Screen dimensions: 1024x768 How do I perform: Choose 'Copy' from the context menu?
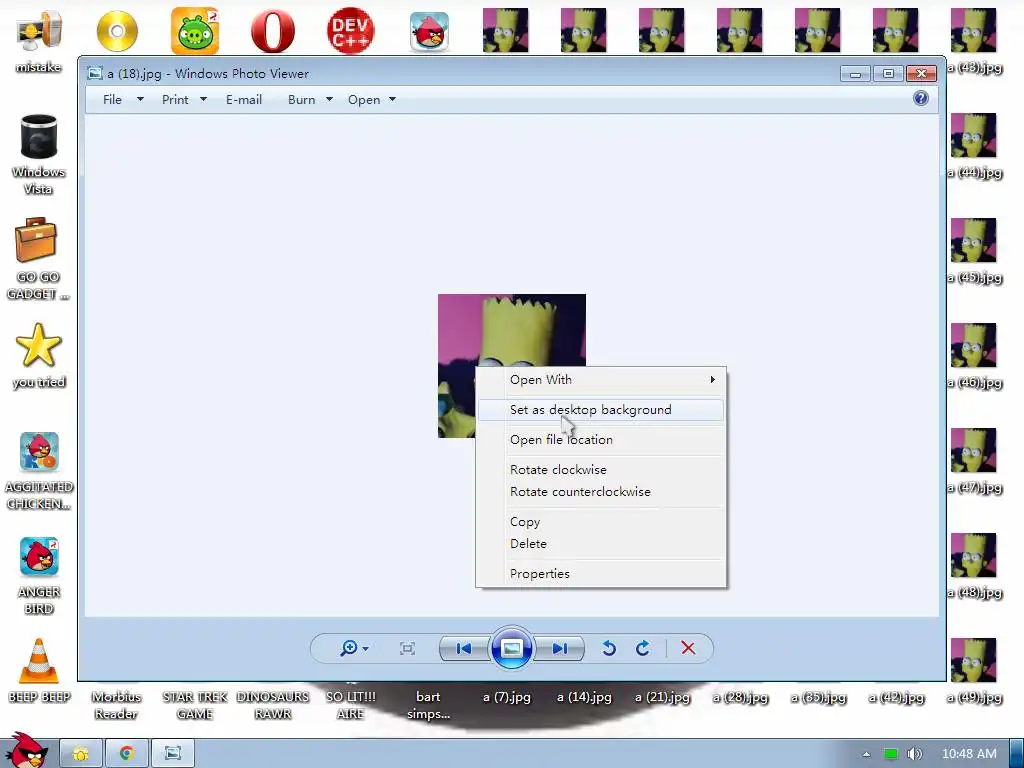601,522
